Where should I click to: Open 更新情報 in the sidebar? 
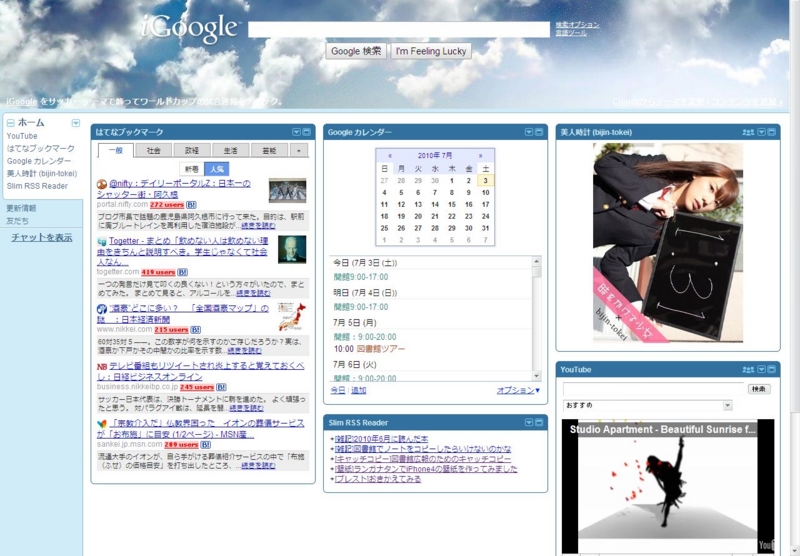coord(21,208)
